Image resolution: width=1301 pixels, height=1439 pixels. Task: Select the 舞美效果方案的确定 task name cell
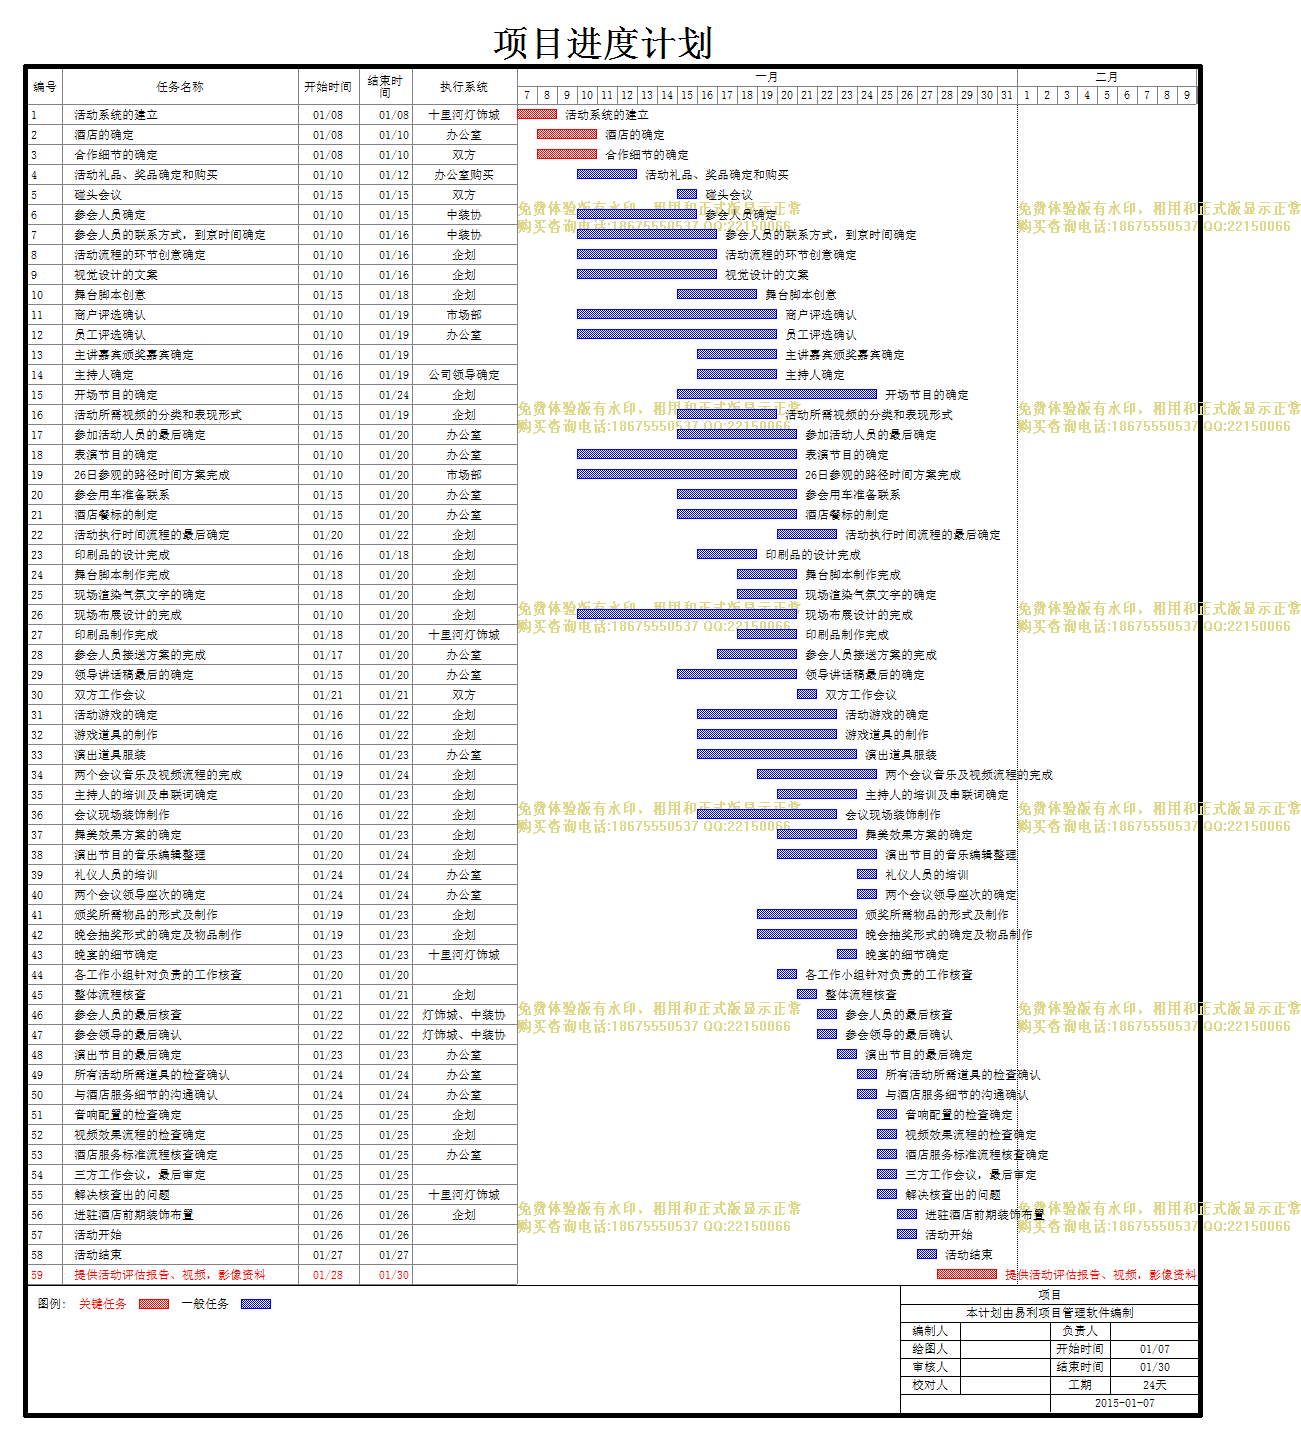[x=181, y=835]
